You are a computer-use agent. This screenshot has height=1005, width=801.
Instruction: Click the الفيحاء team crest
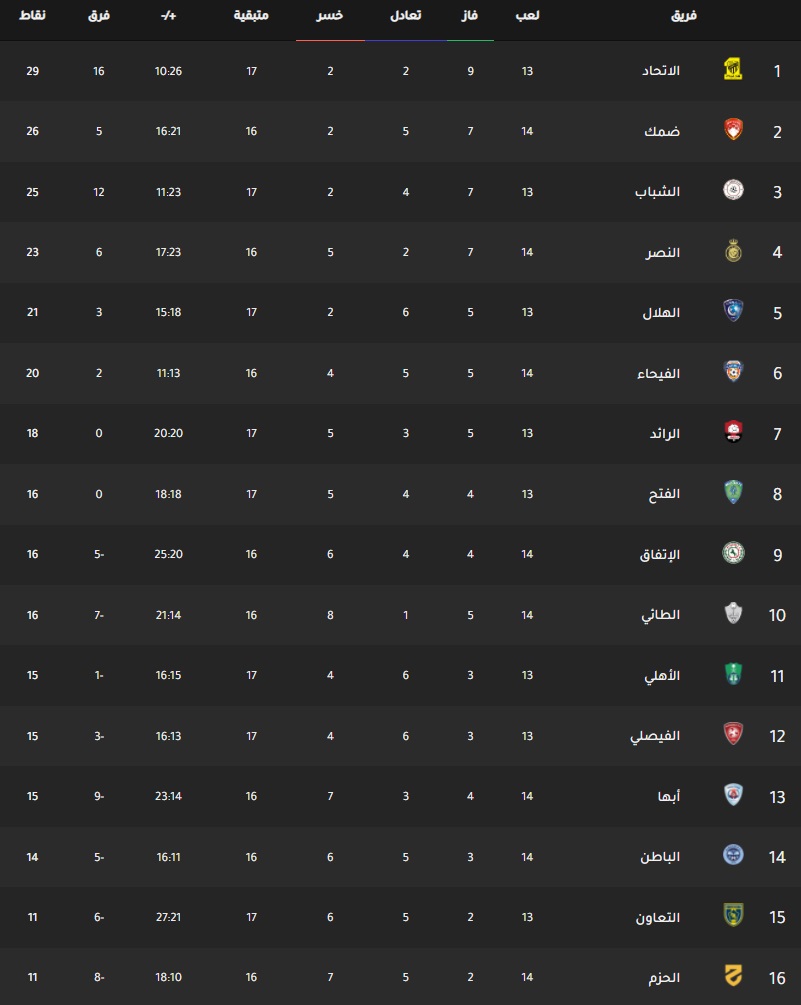coord(733,372)
